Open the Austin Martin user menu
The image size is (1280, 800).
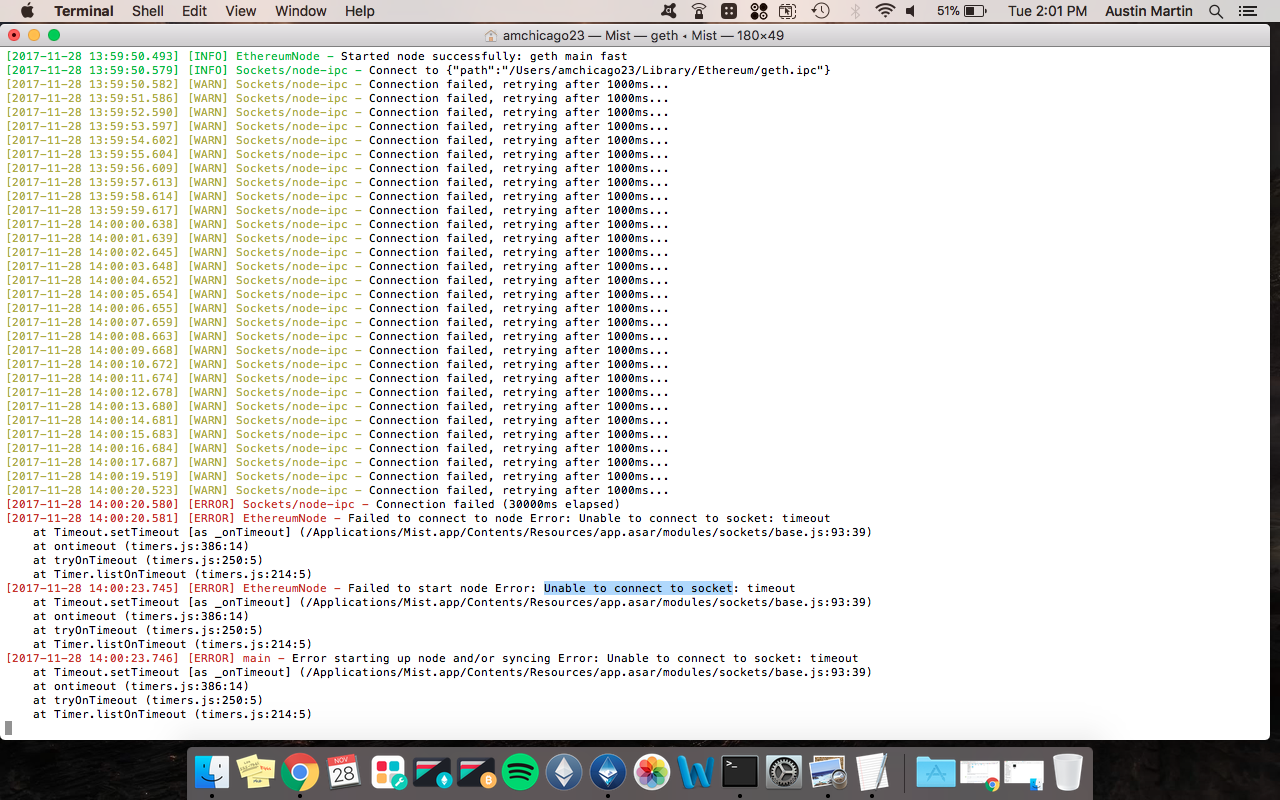click(x=1149, y=11)
